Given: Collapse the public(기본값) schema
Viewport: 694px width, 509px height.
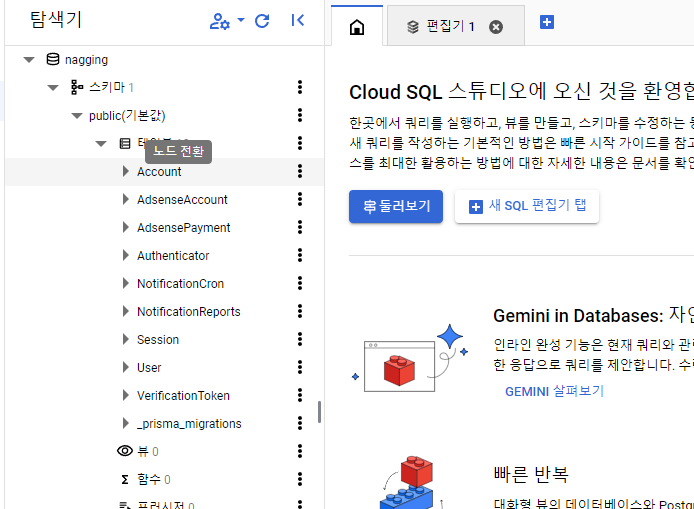Looking at the screenshot, I should [x=77, y=116].
